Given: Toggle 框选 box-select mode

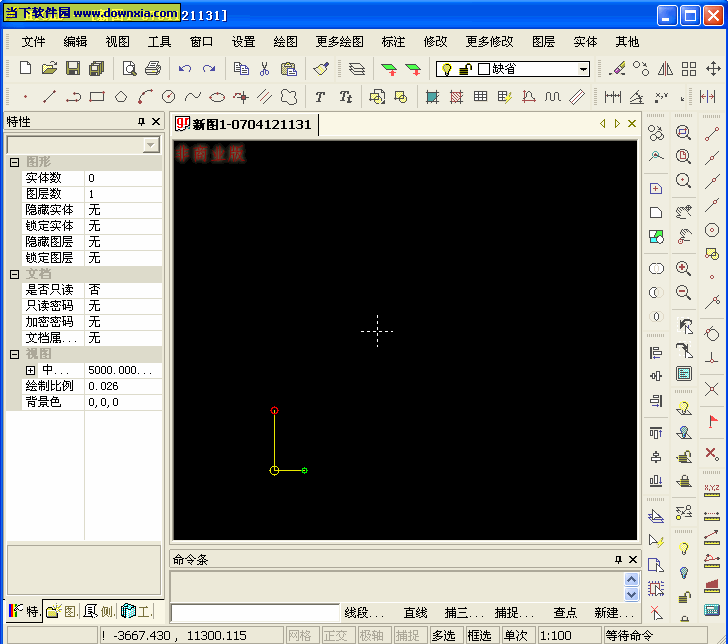Looking at the screenshot, I should [480, 635].
